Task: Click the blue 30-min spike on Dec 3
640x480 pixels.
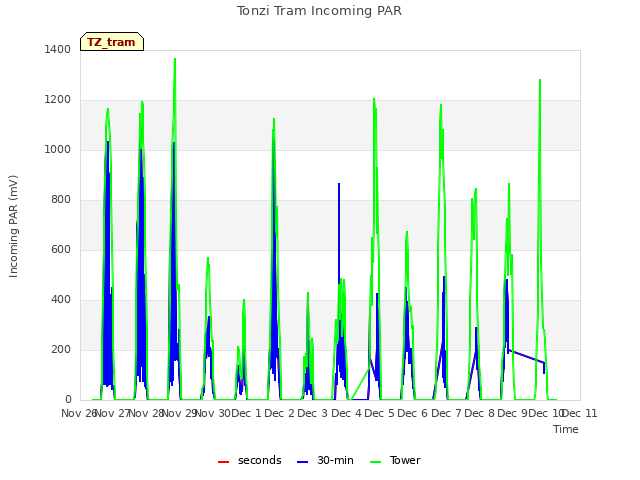Action: tap(339, 184)
